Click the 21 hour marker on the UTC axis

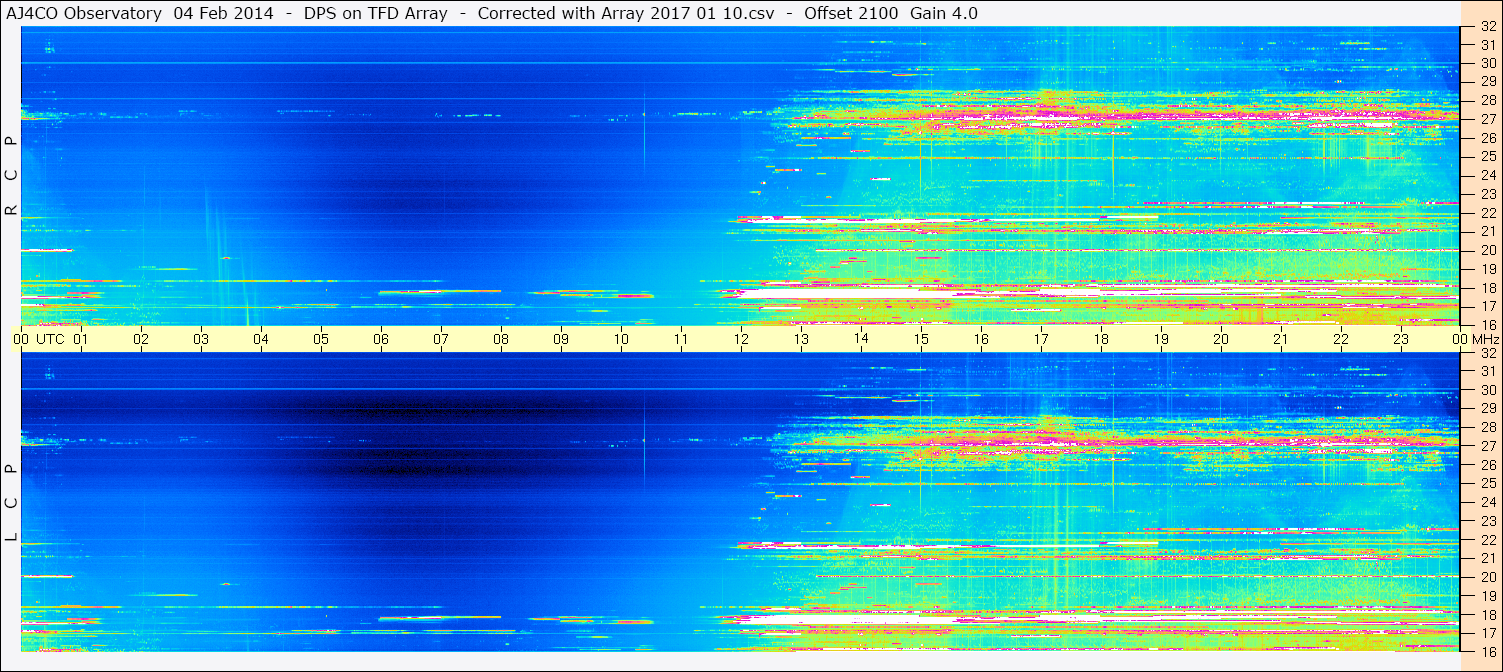(1281, 339)
